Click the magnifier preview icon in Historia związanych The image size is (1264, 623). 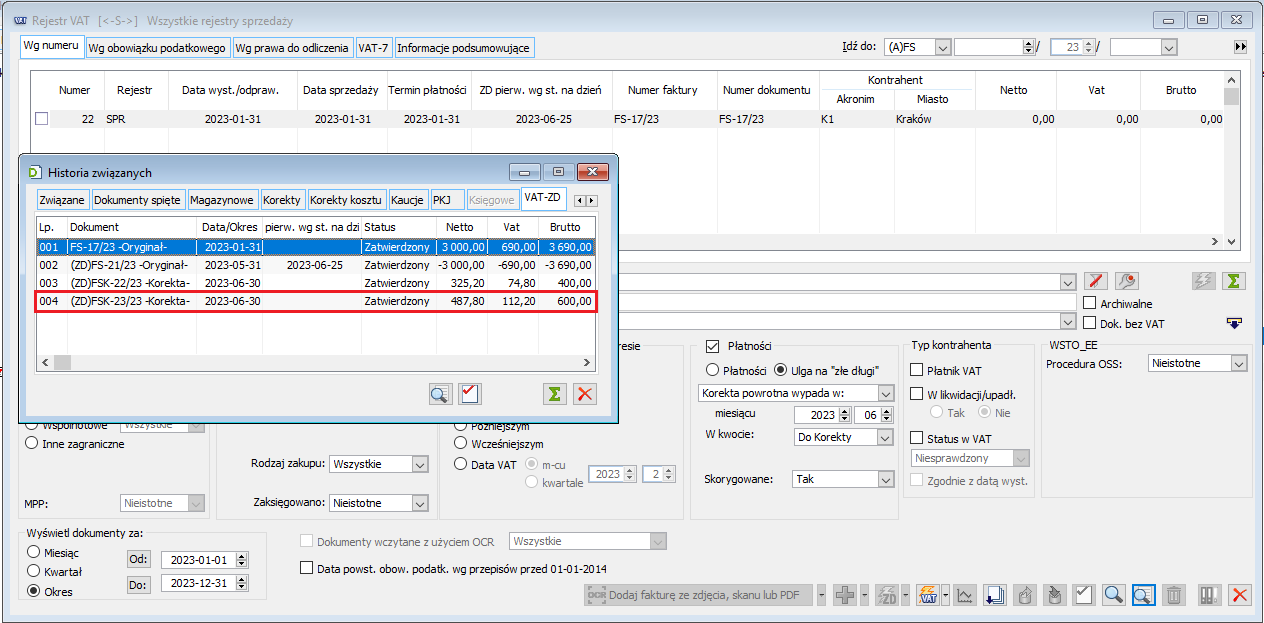pos(440,394)
